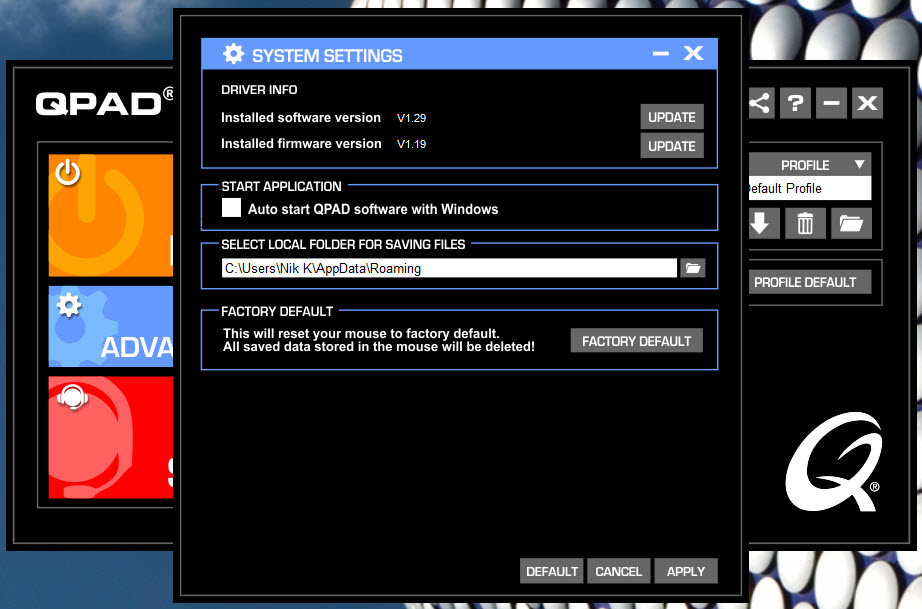Reset mouse with the Factory Default button
The image size is (922, 609).
point(636,340)
